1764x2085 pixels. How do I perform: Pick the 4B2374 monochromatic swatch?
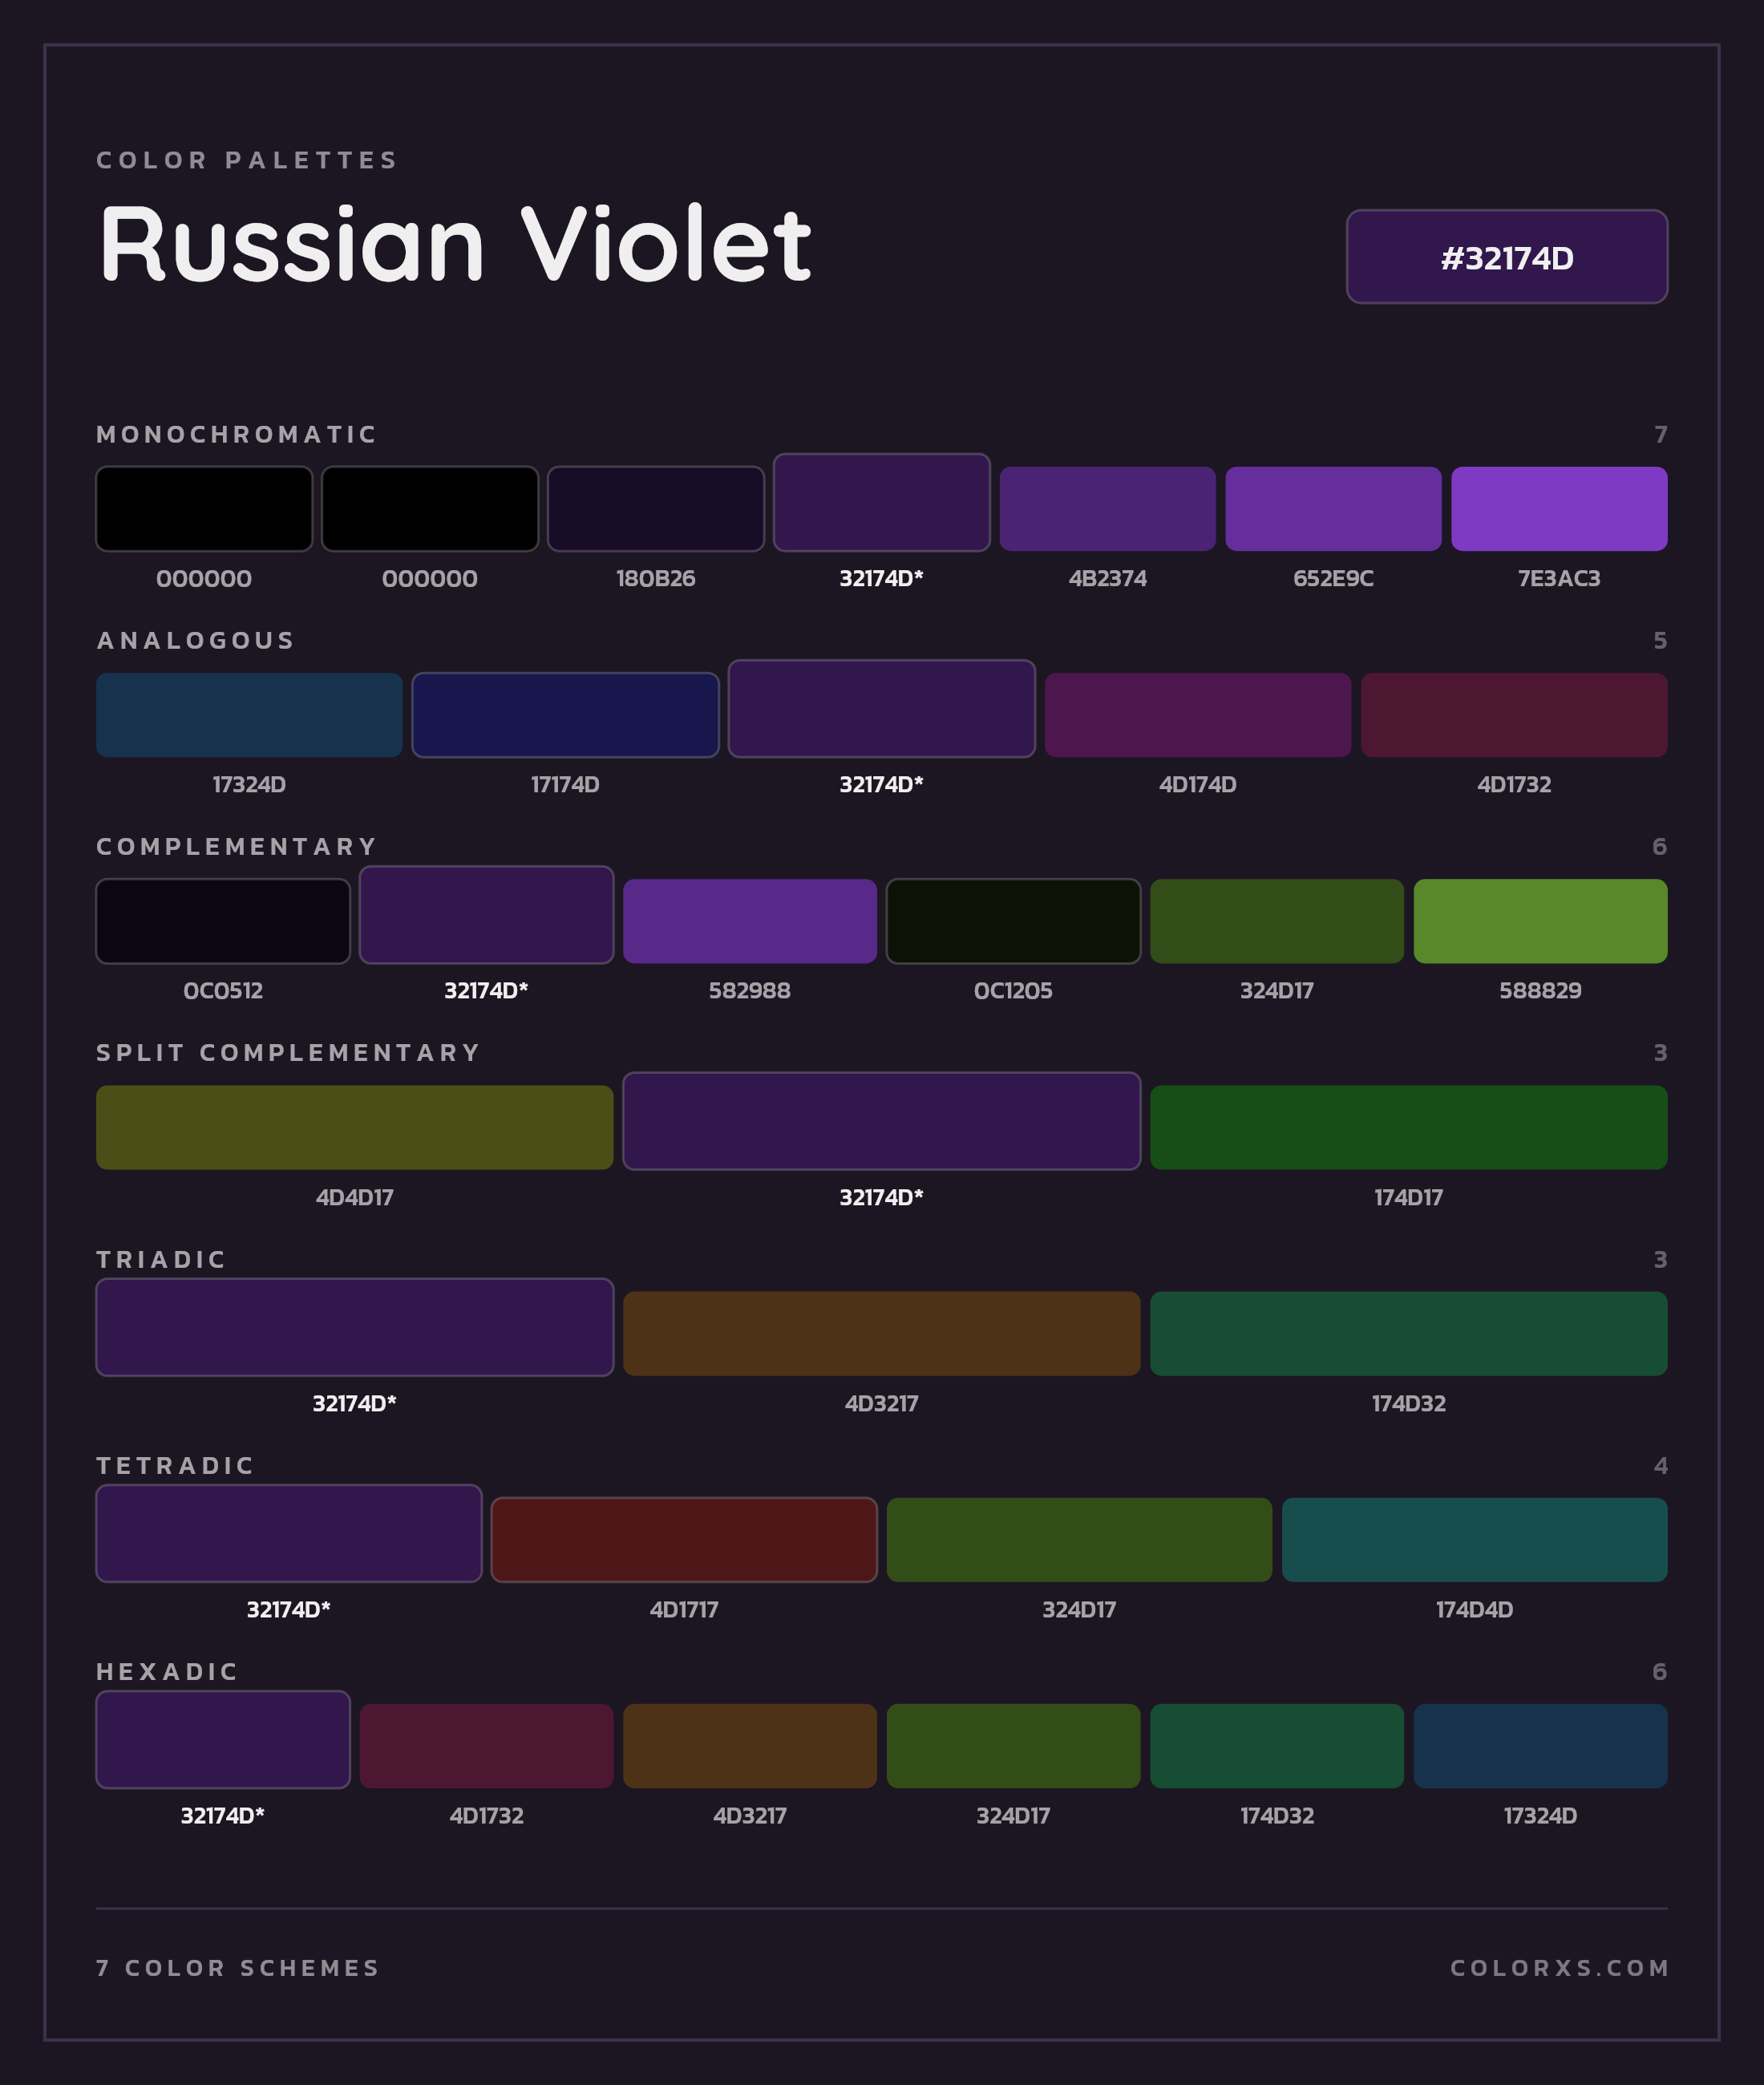coord(1107,509)
